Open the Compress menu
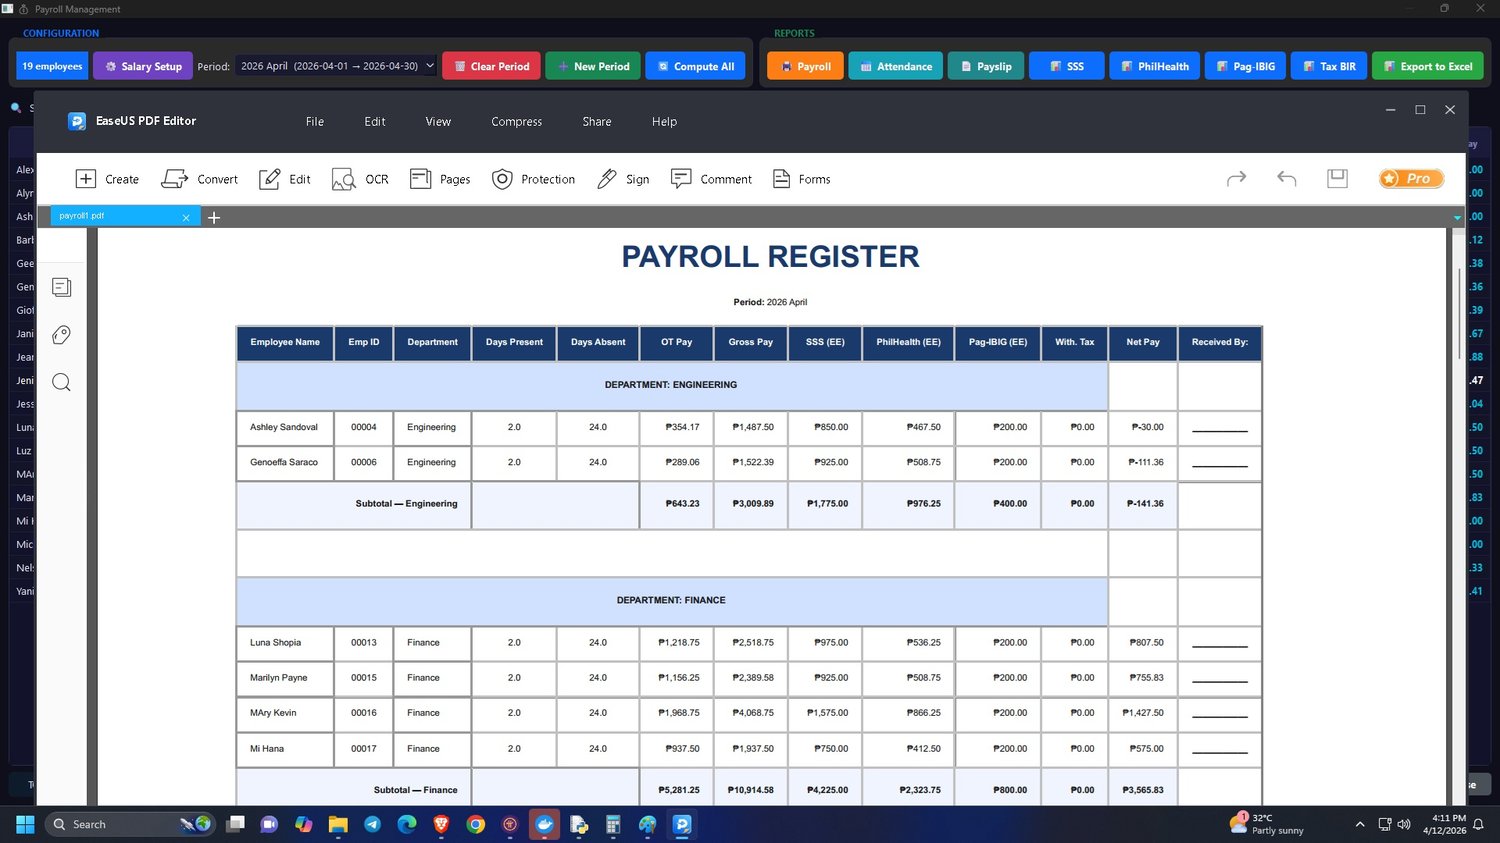The height and width of the screenshot is (843, 1500). click(516, 121)
